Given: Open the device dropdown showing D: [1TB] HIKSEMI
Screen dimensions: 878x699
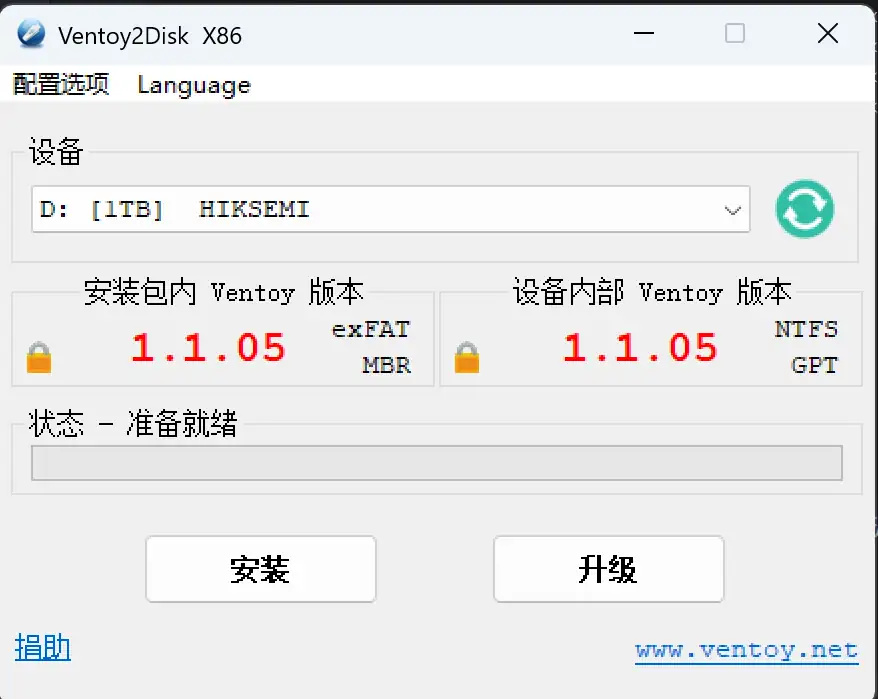Looking at the screenshot, I should coord(391,209).
